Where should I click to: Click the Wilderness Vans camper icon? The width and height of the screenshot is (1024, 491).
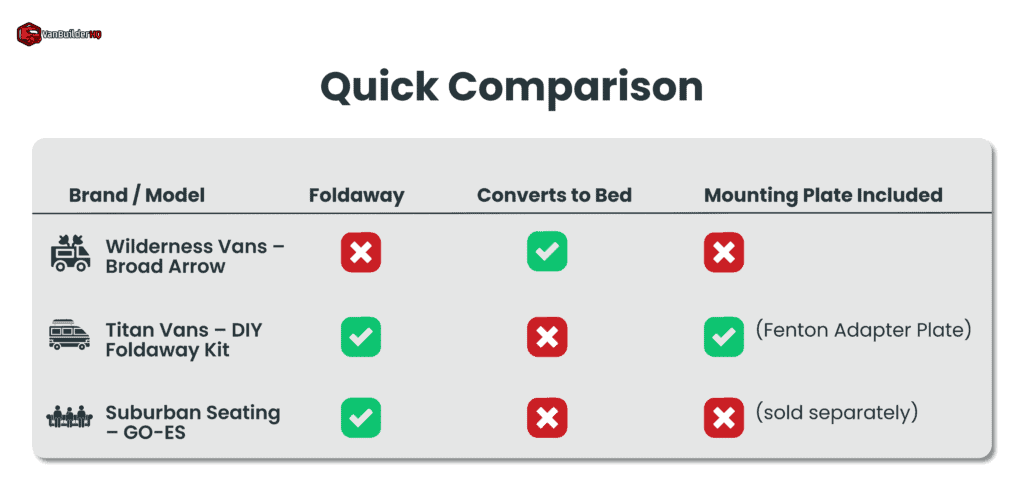70,254
